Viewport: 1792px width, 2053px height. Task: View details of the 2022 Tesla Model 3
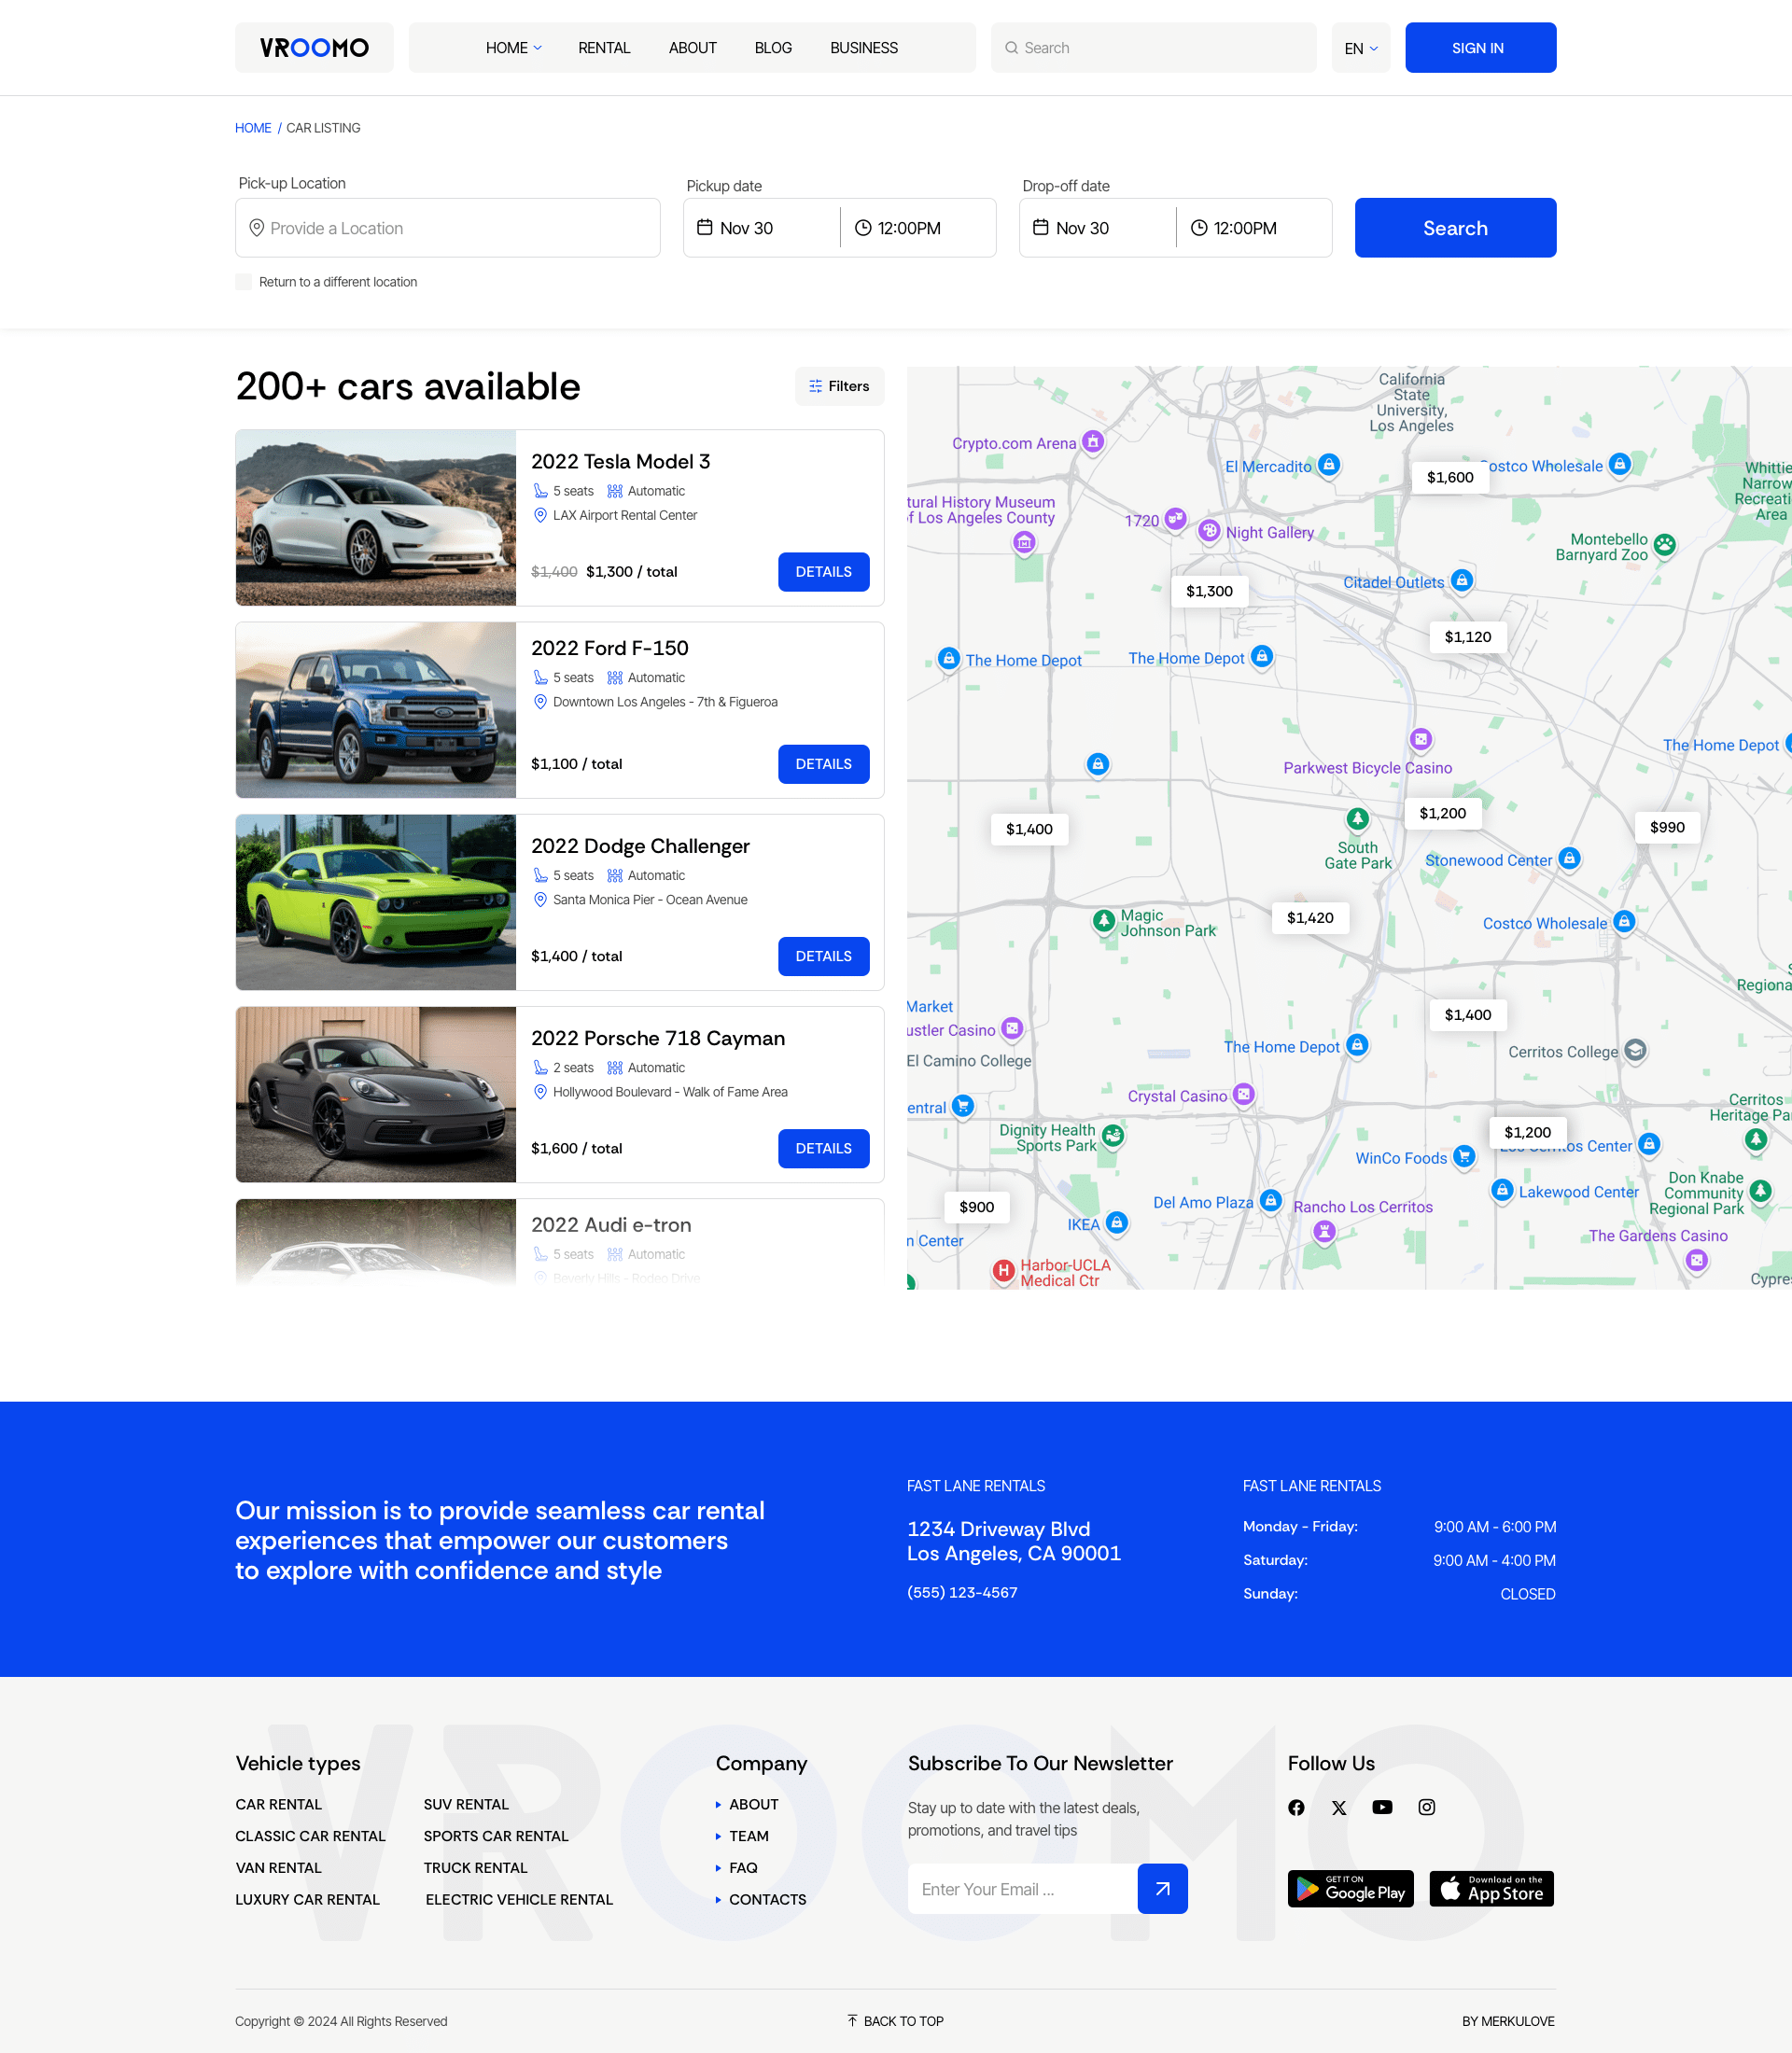pyautogui.click(x=823, y=571)
